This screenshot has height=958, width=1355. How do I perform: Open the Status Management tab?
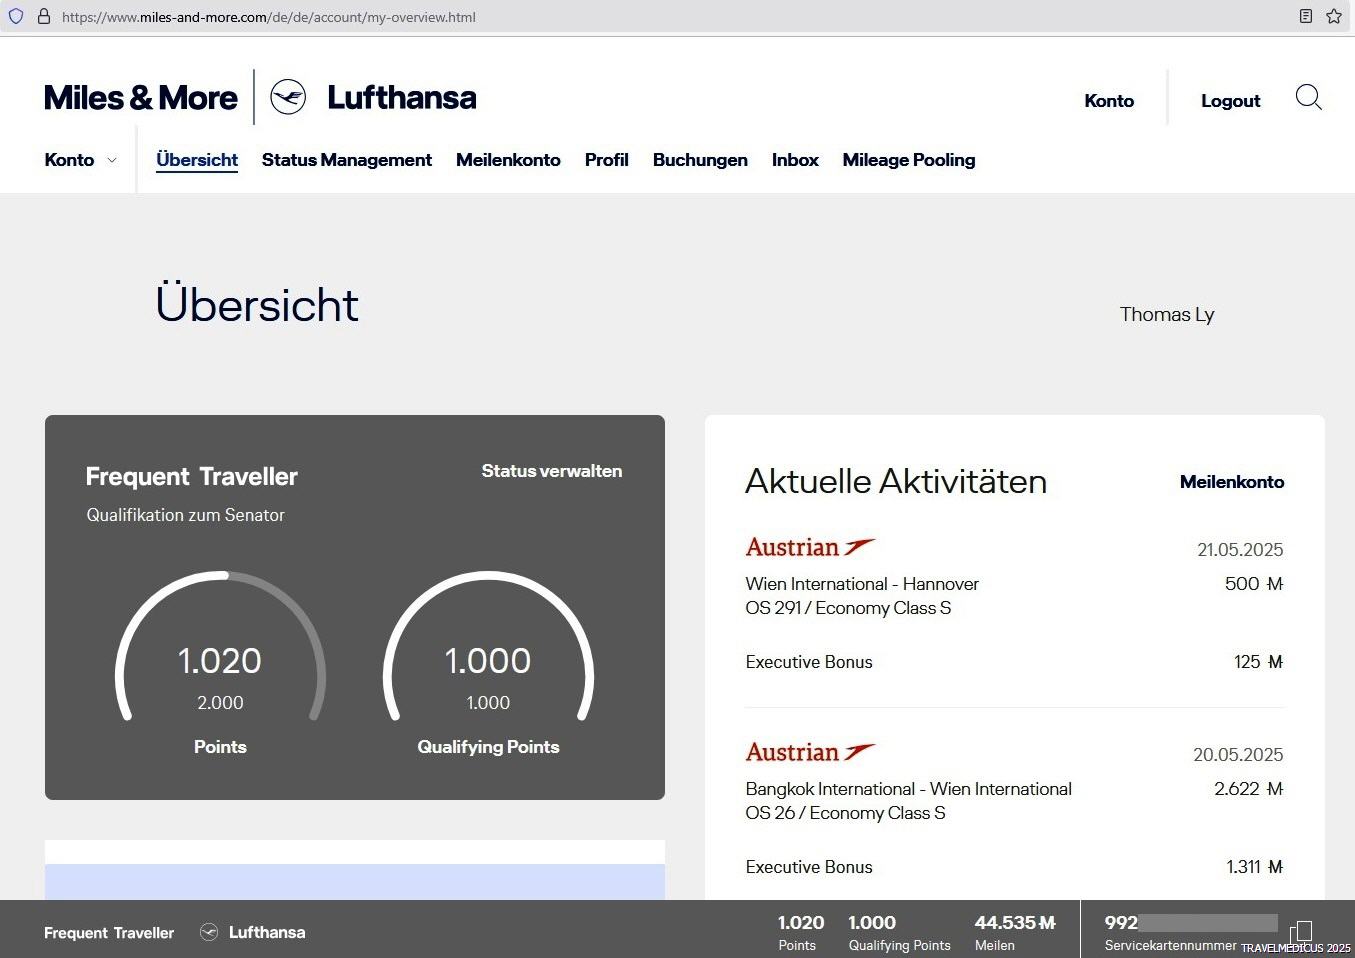[x=347, y=160]
